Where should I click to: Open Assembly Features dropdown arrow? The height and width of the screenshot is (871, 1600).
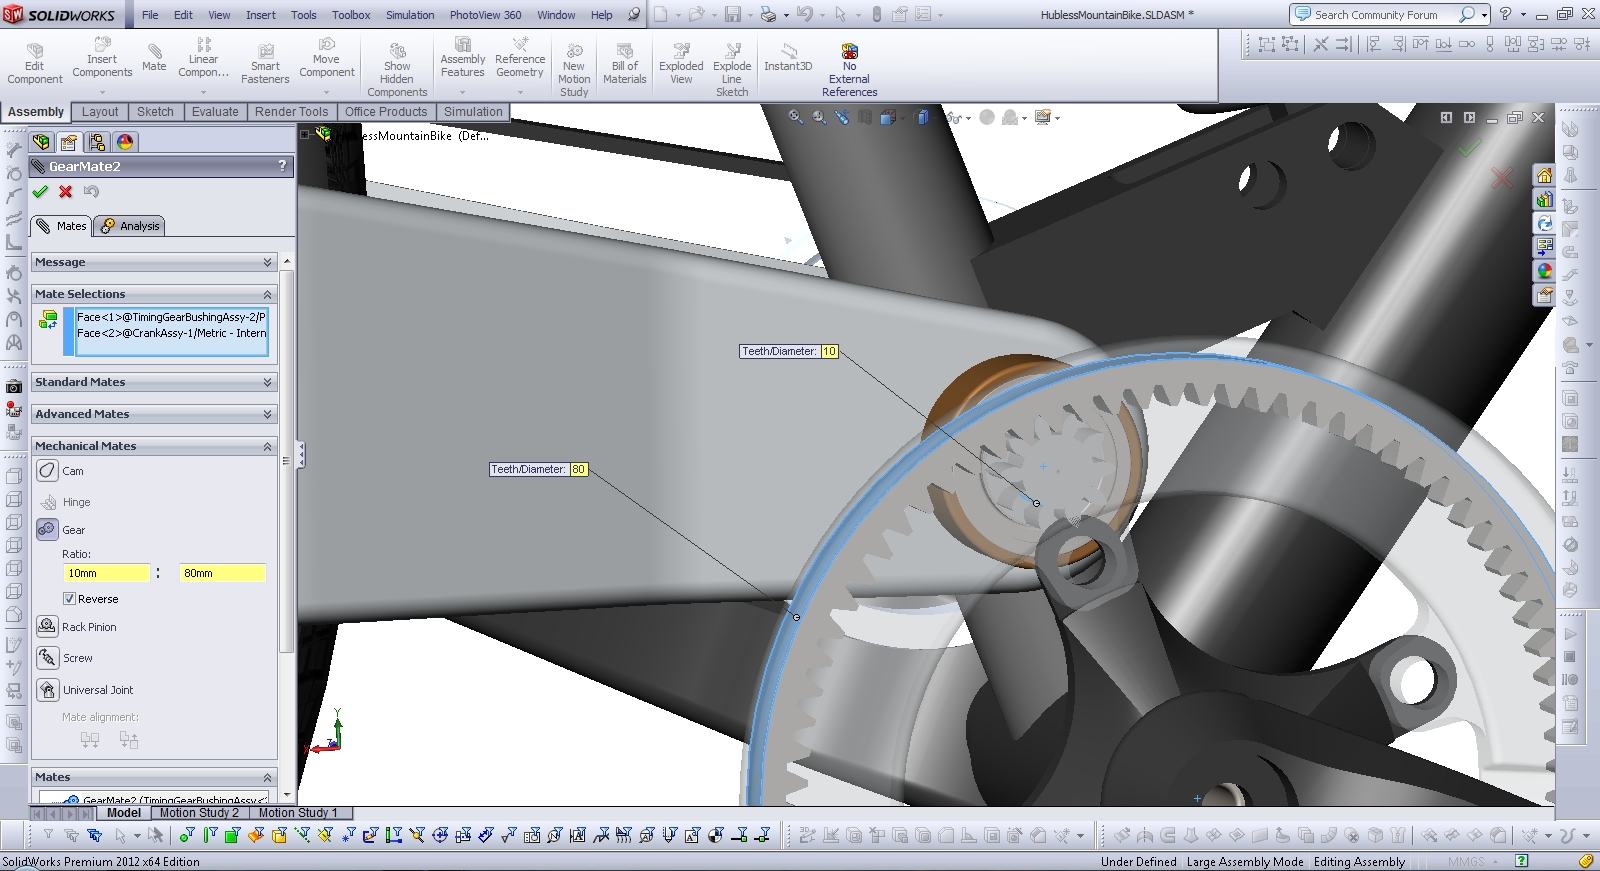pos(462,92)
